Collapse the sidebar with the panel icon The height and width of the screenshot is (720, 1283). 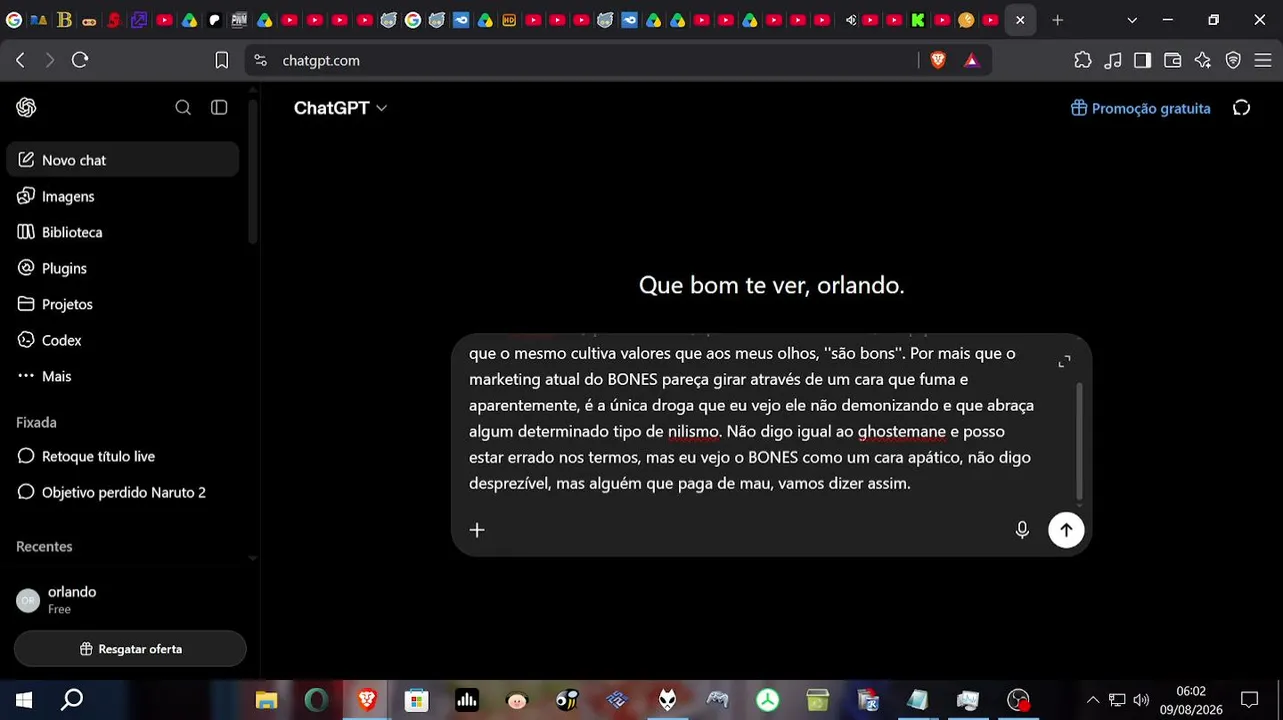pos(219,108)
